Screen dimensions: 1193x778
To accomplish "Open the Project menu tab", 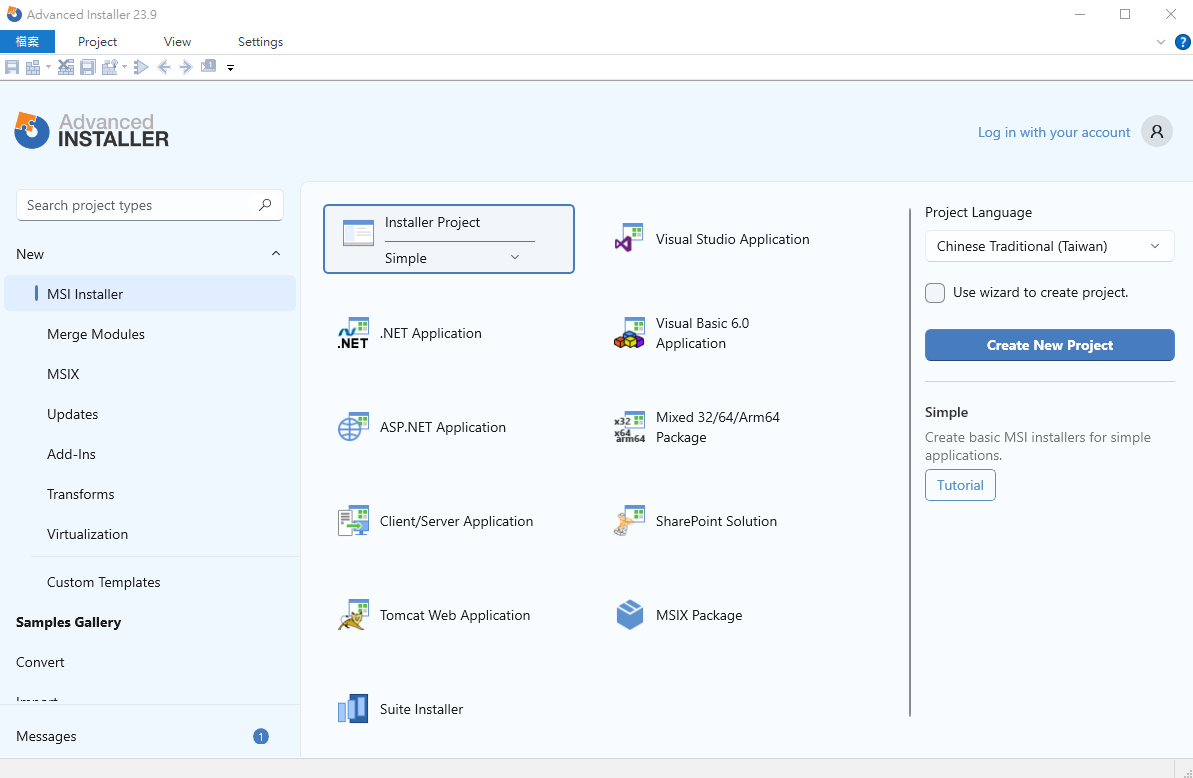I will 97,42.
